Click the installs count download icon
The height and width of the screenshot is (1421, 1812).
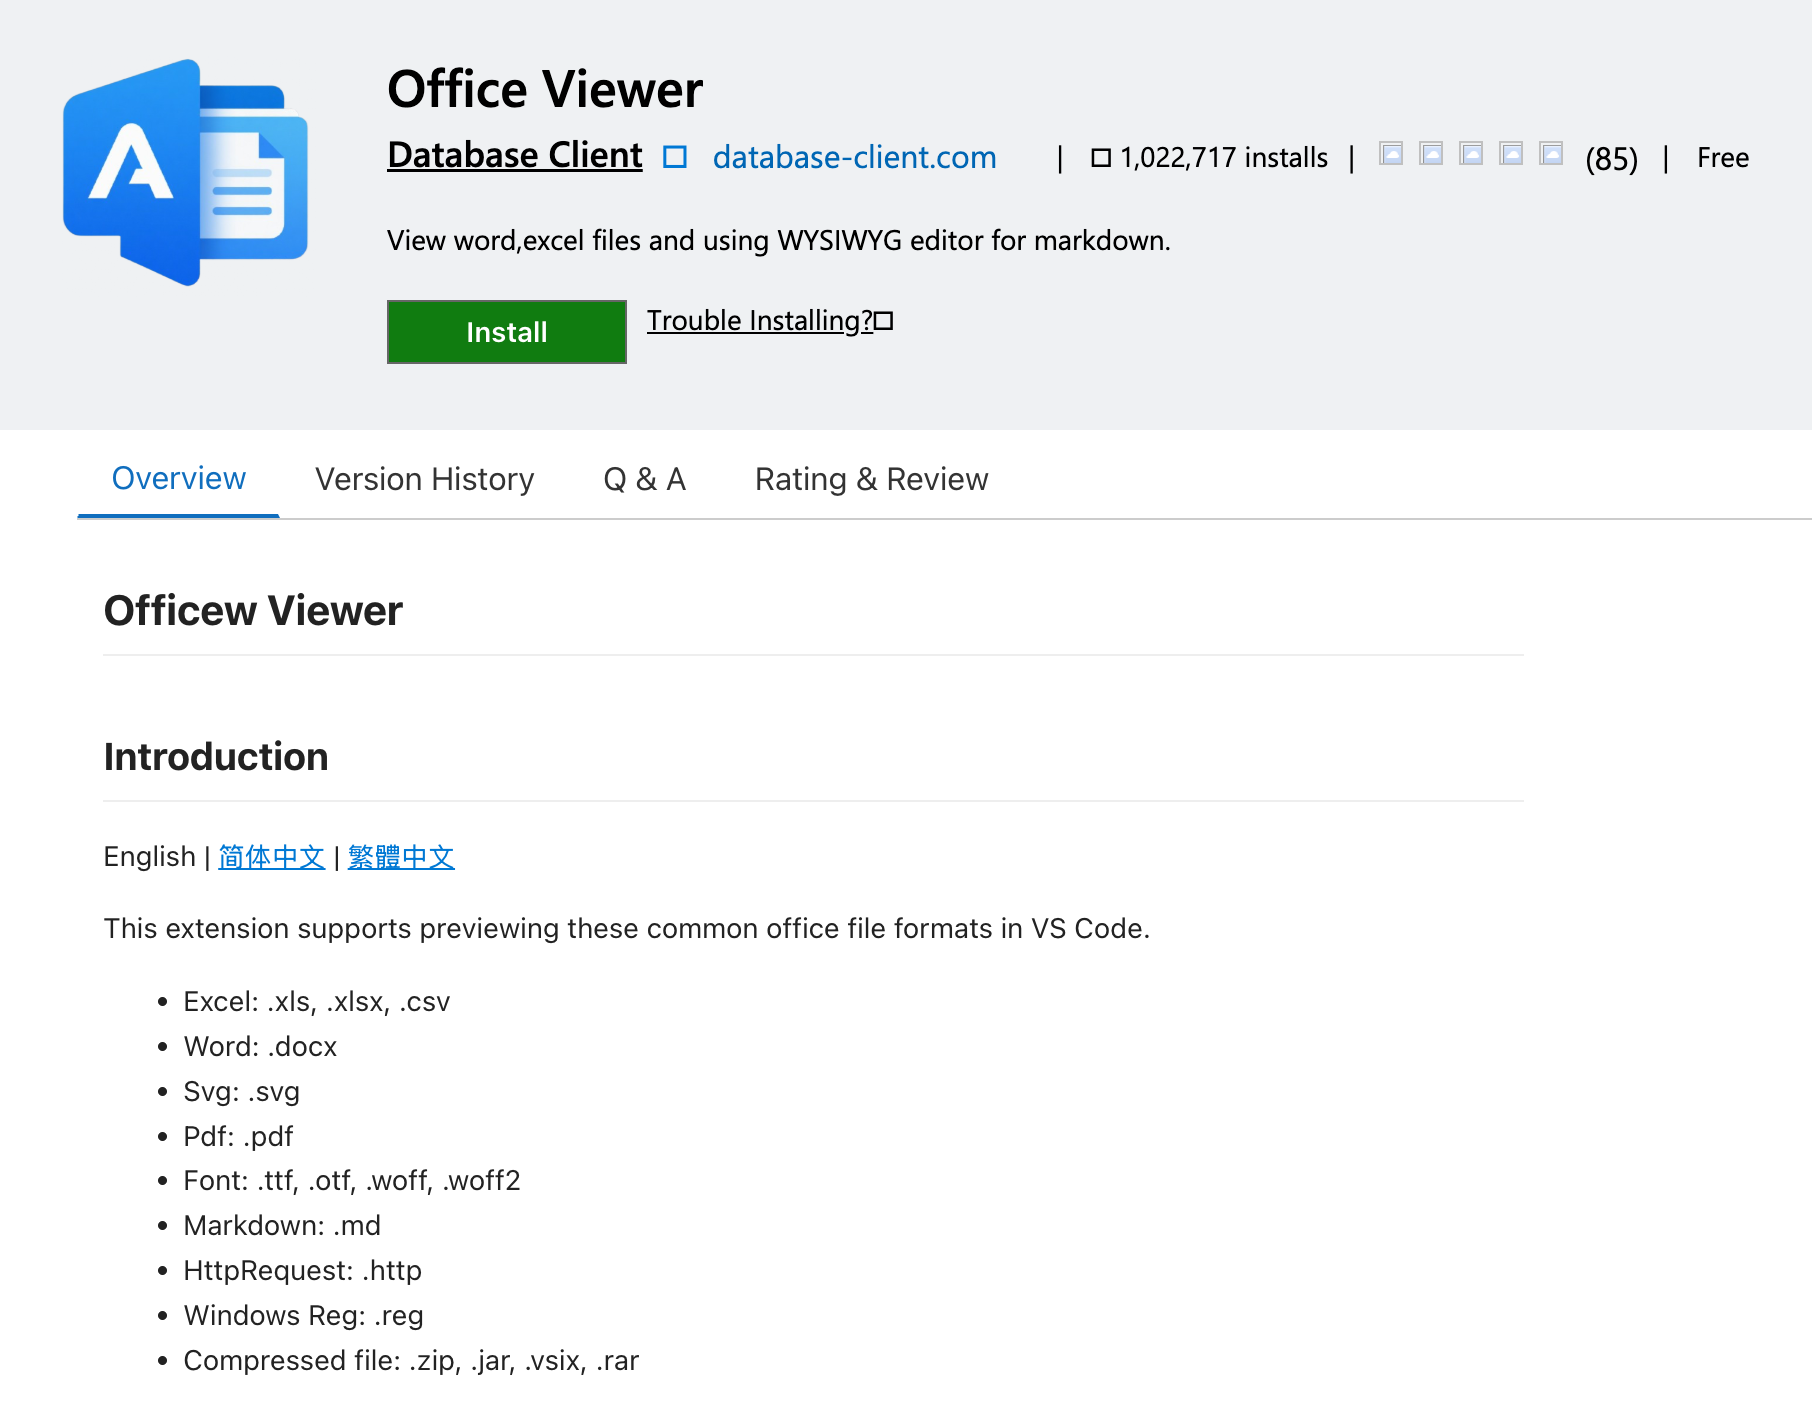[1101, 158]
